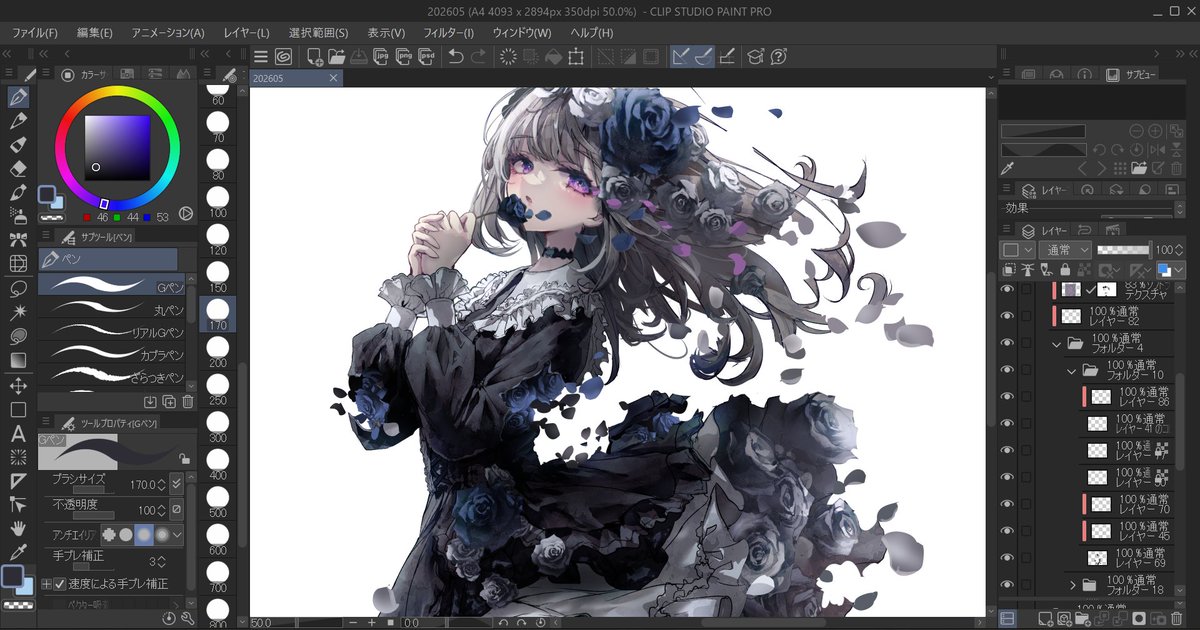Hide the レイヤー 70 layer
Viewport: 1200px width, 630px height.
[1007, 504]
